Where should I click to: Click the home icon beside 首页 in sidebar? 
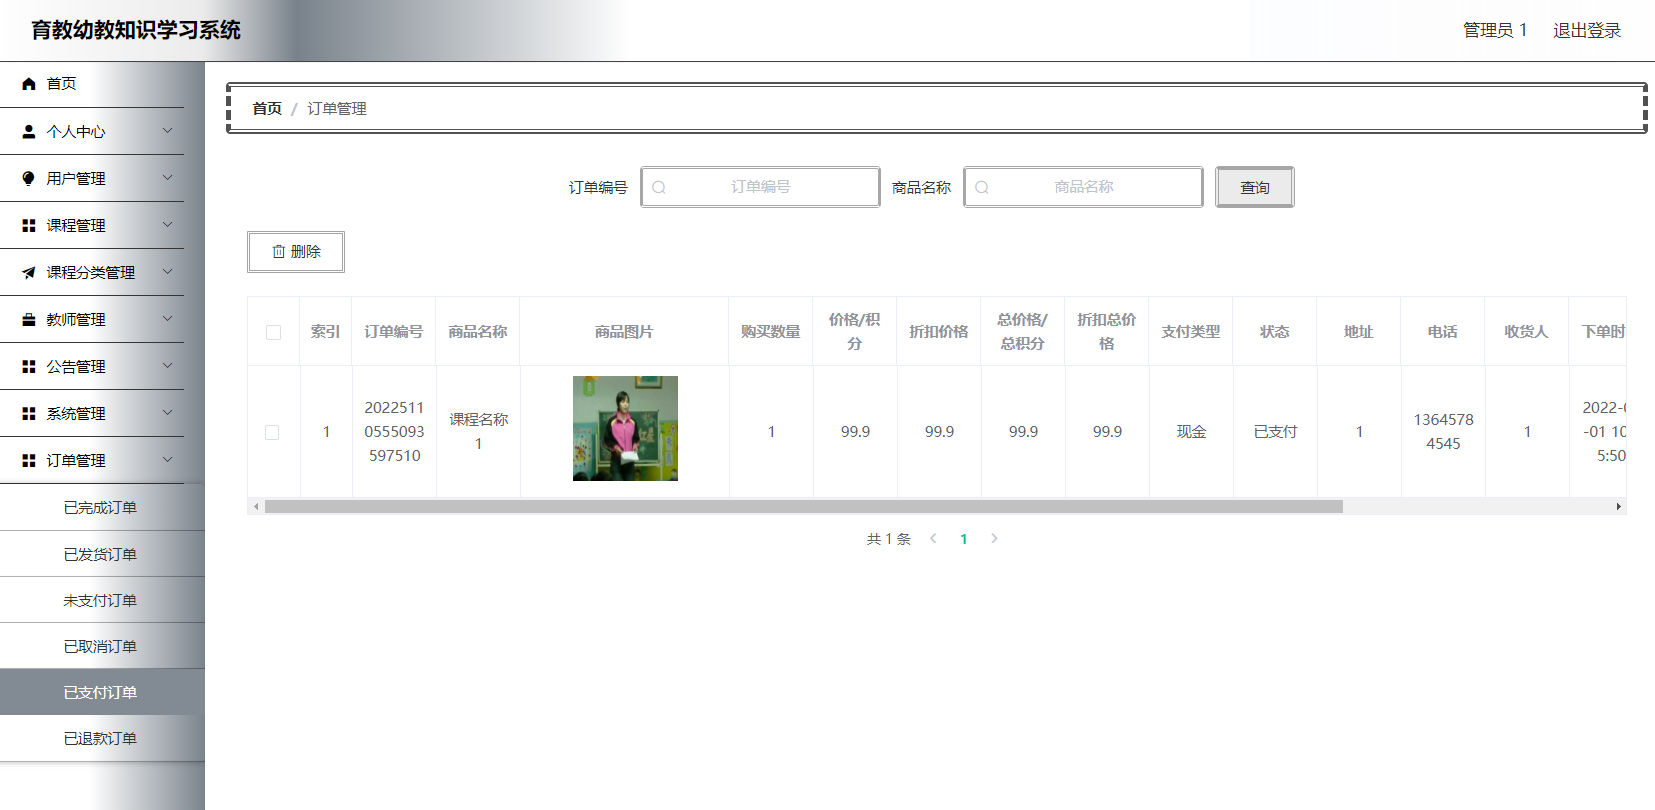click(x=29, y=84)
